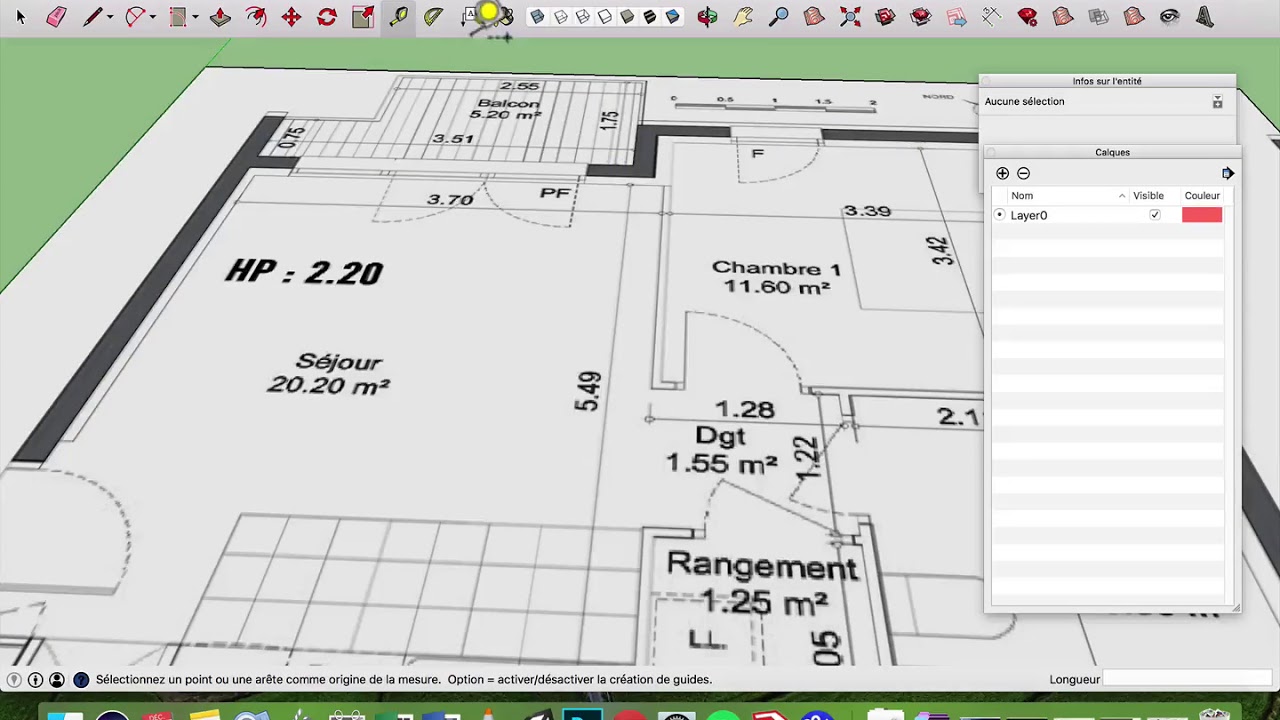Activate the Push/Pull tool
The image size is (1280, 720).
point(221,17)
